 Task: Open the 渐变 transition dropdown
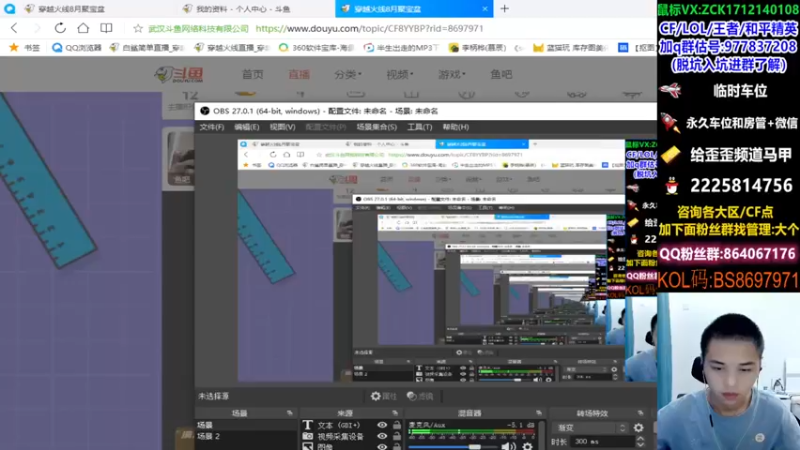[x=590, y=428]
